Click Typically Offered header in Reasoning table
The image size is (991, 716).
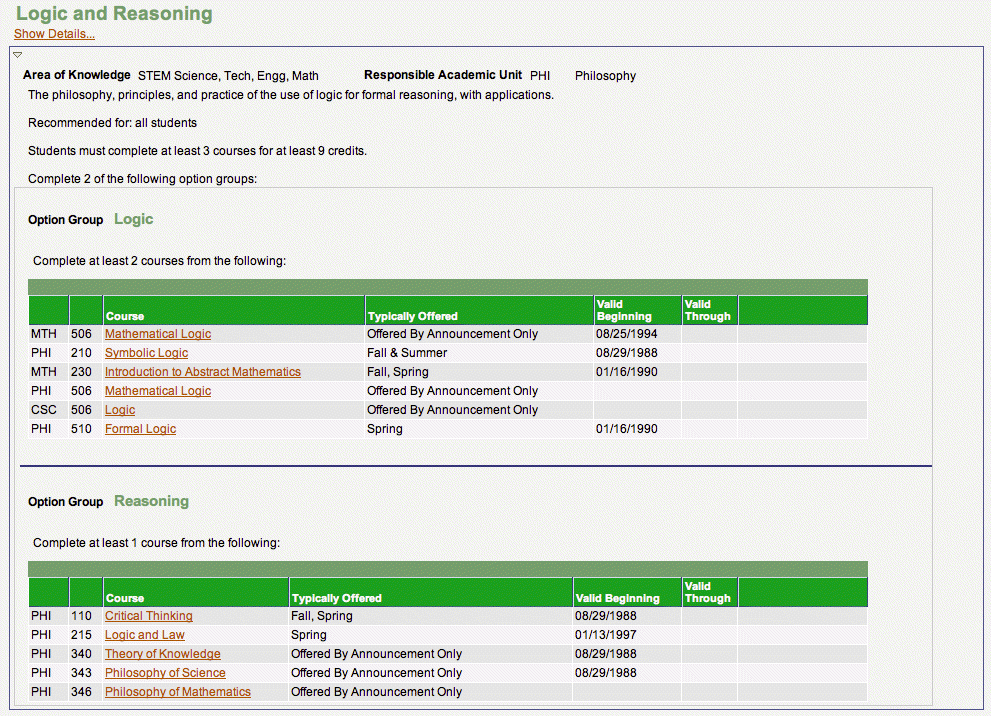coord(336,598)
